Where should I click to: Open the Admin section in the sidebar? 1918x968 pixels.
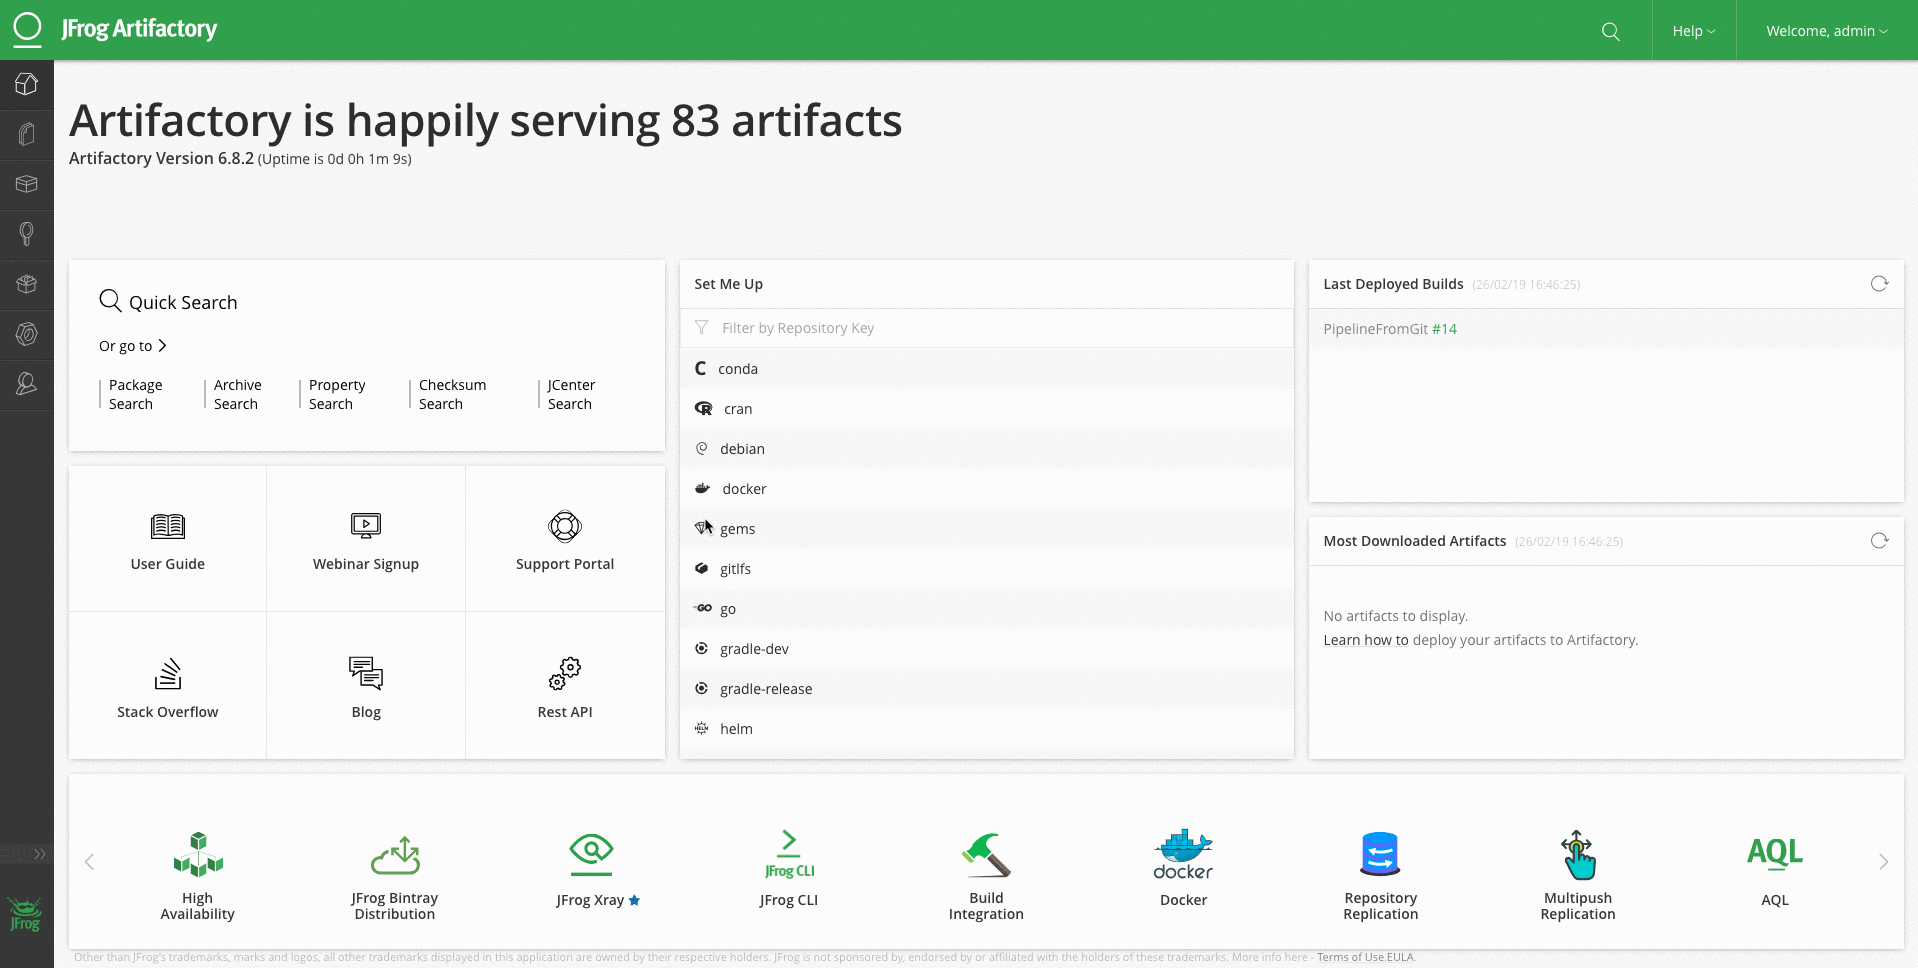tap(27, 384)
